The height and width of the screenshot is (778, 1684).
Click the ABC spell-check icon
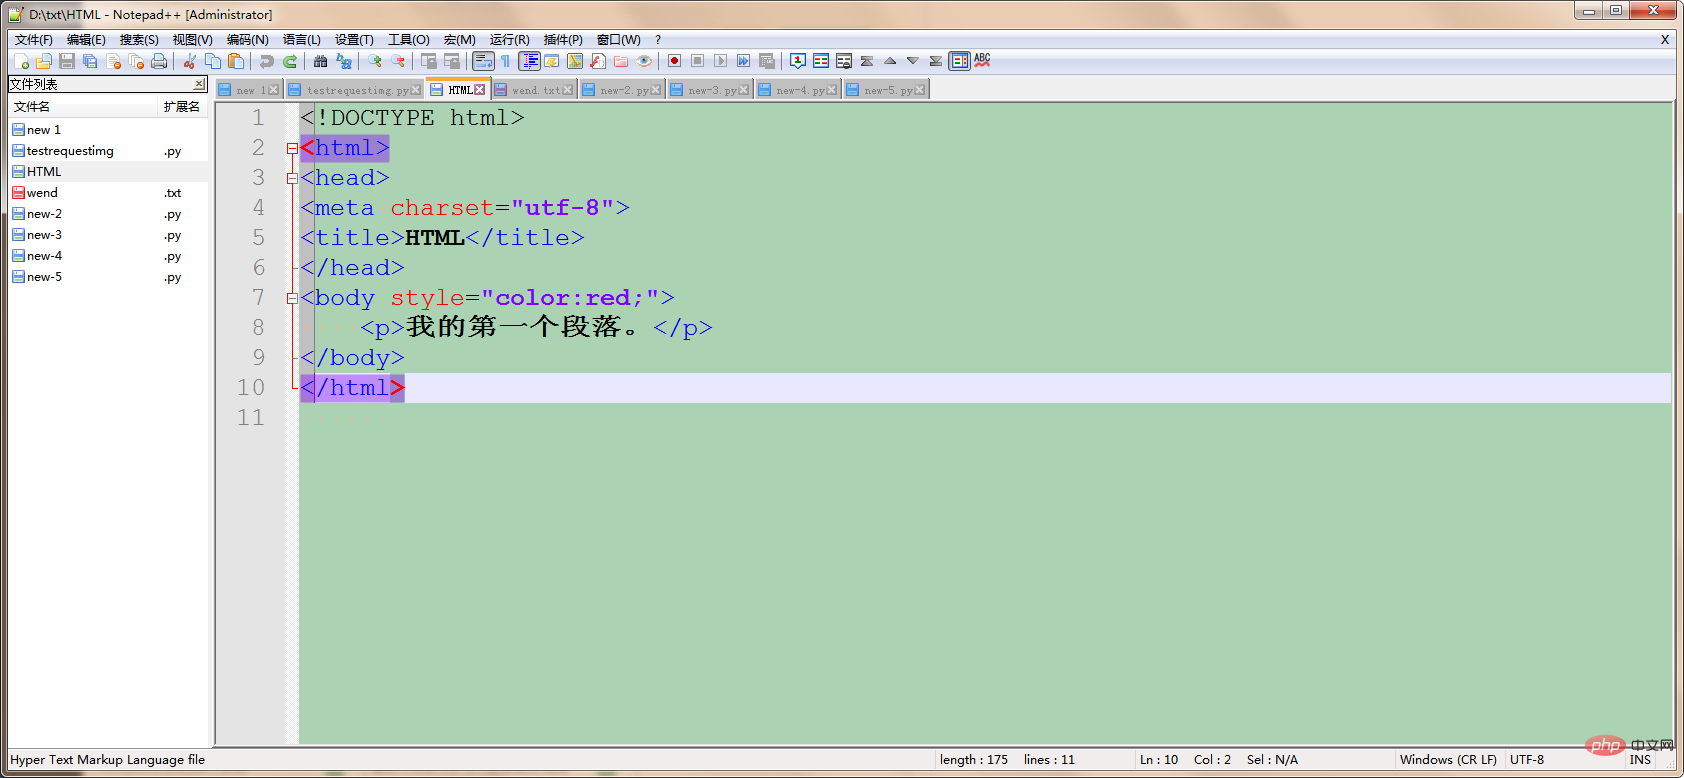tap(982, 61)
